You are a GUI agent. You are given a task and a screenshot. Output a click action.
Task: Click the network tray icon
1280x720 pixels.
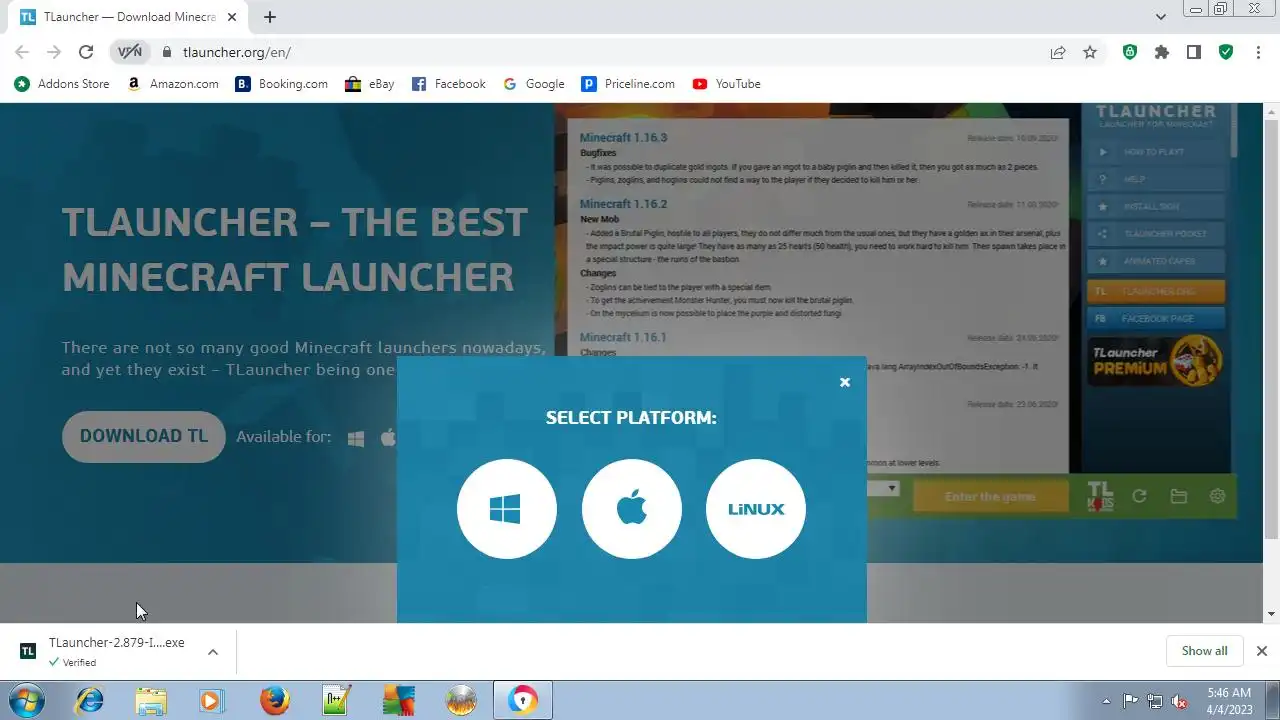(x=1155, y=701)
